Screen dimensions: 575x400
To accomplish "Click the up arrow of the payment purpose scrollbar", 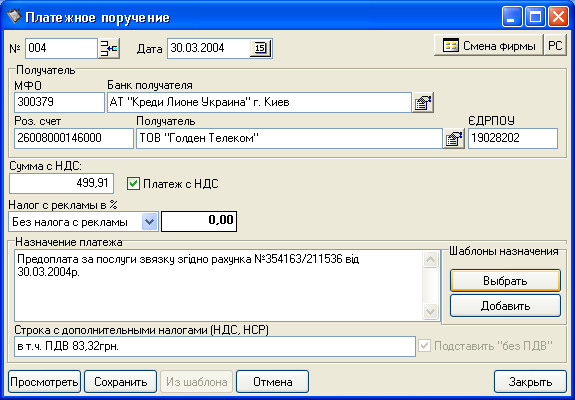I will (x=430, y=260).
